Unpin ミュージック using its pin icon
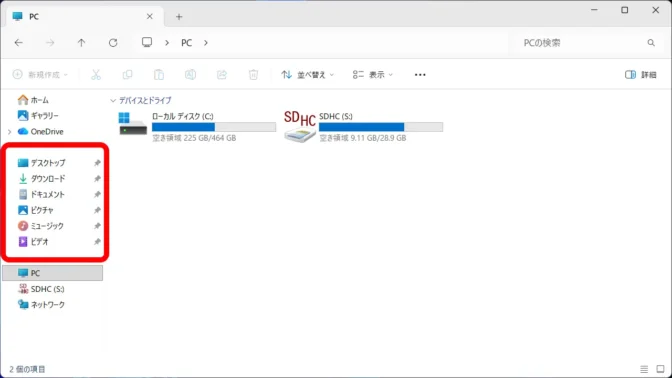Image resolution: width=672 pixels, height=378 pixels. point(97,226)
